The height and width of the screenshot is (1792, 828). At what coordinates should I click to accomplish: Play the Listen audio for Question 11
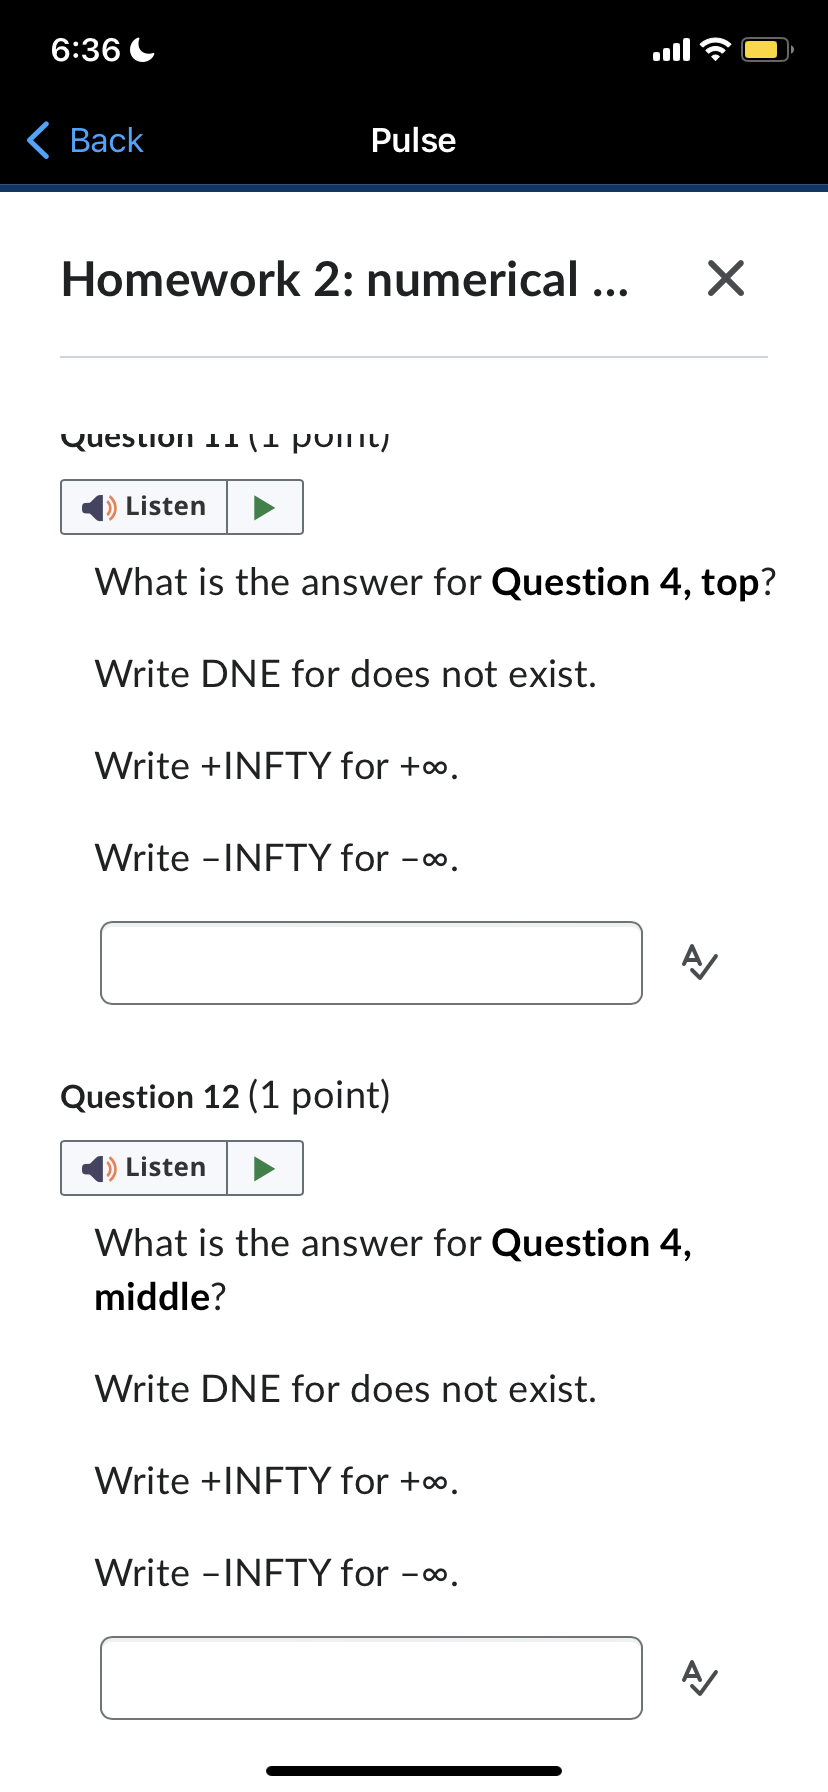pyautogui.click(x=143, y=506)
